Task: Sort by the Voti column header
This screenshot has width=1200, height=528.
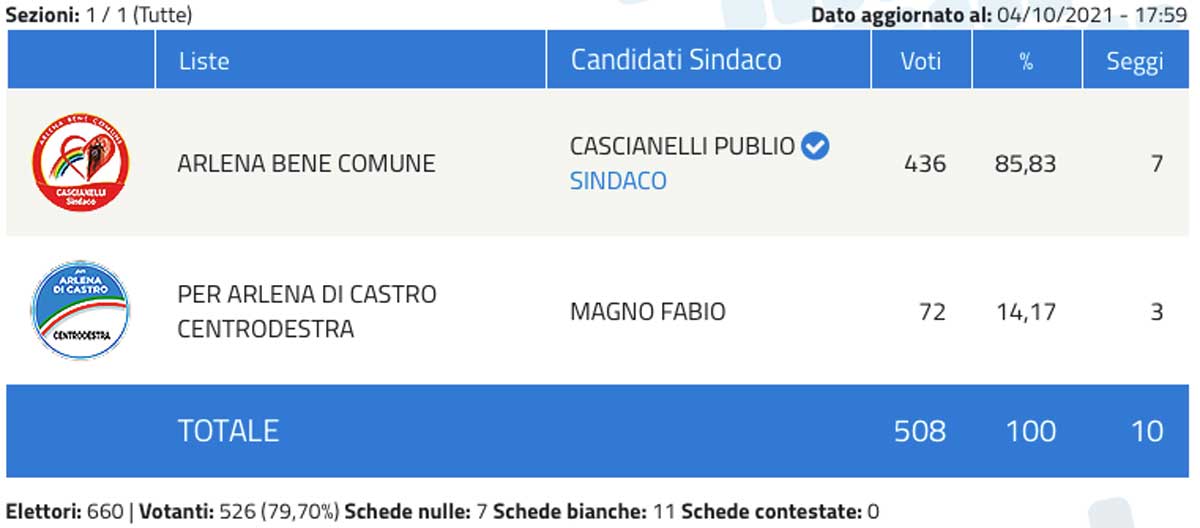Action: (920, 61)
